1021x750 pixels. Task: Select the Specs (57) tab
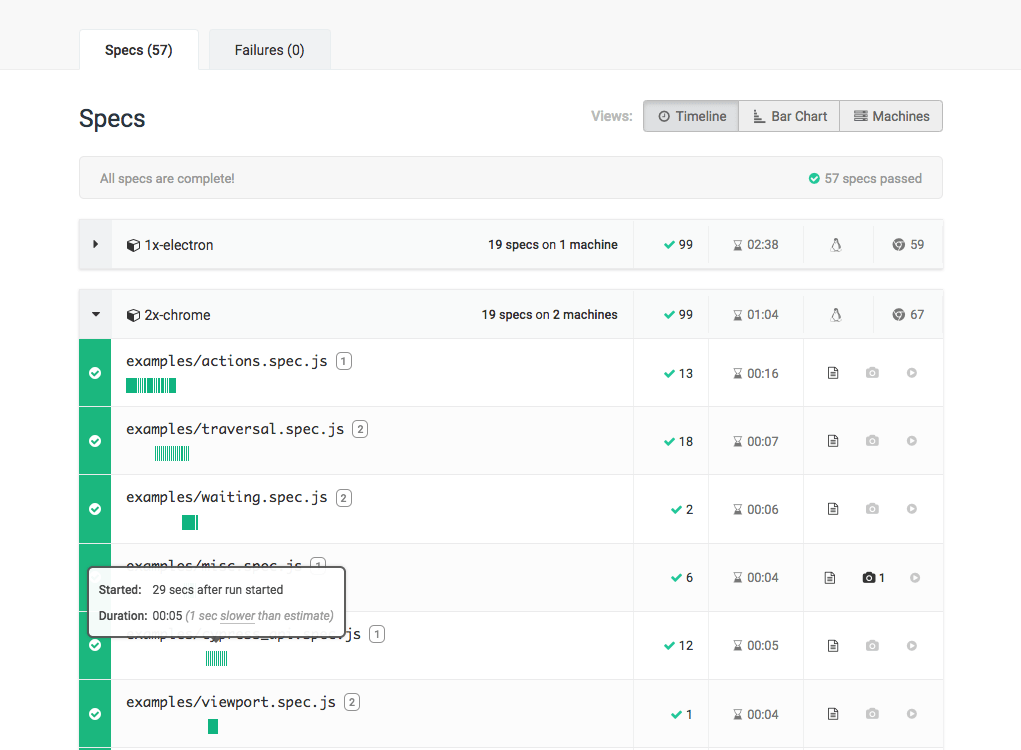(138, 49)
